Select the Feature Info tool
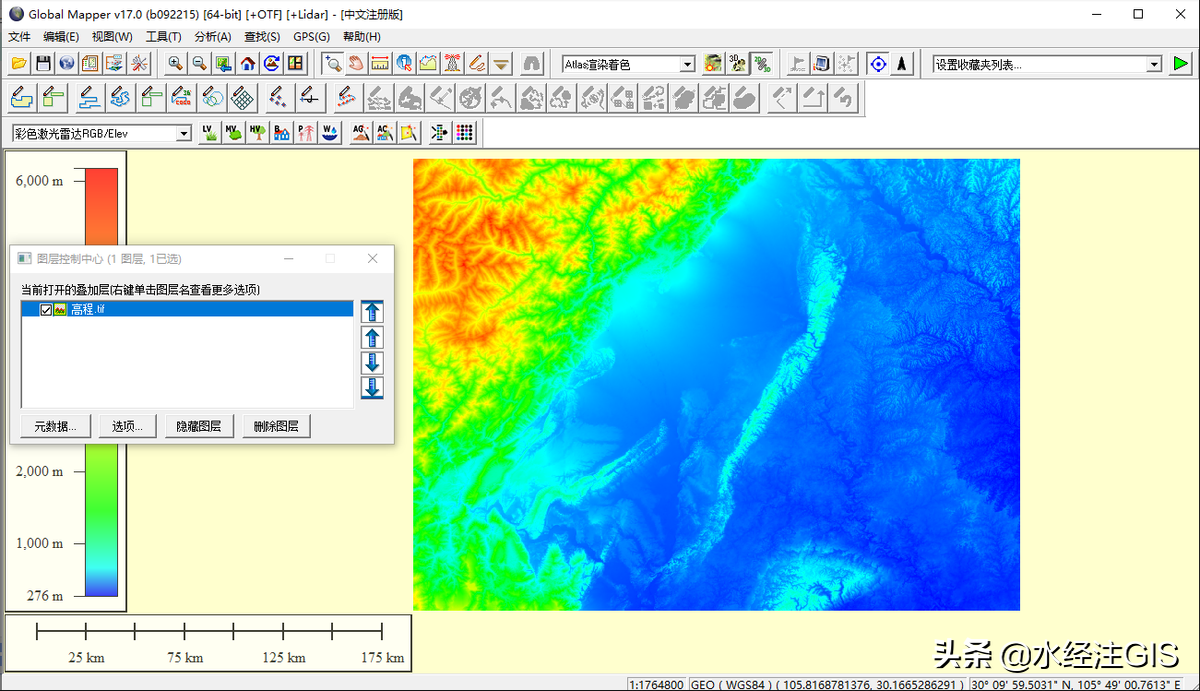1200x691 pixels. point(404,63)
